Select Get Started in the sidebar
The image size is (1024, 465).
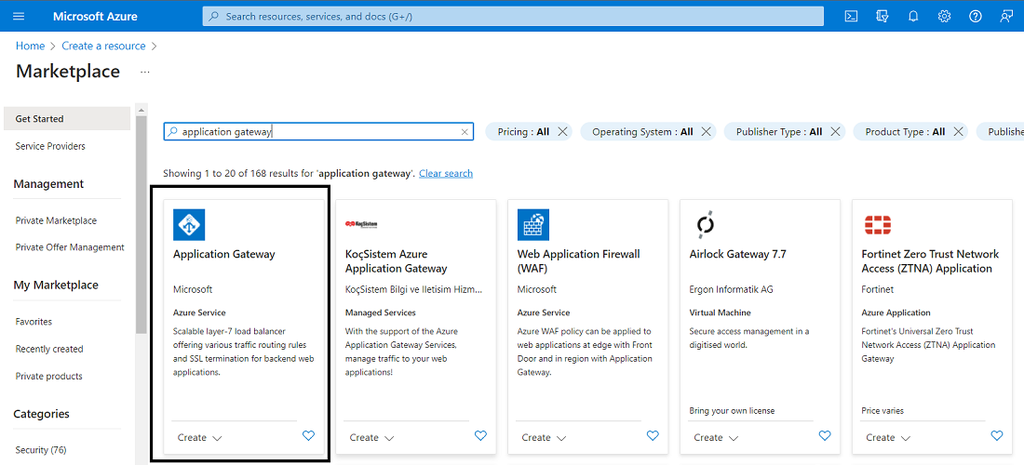coord(67,119)
